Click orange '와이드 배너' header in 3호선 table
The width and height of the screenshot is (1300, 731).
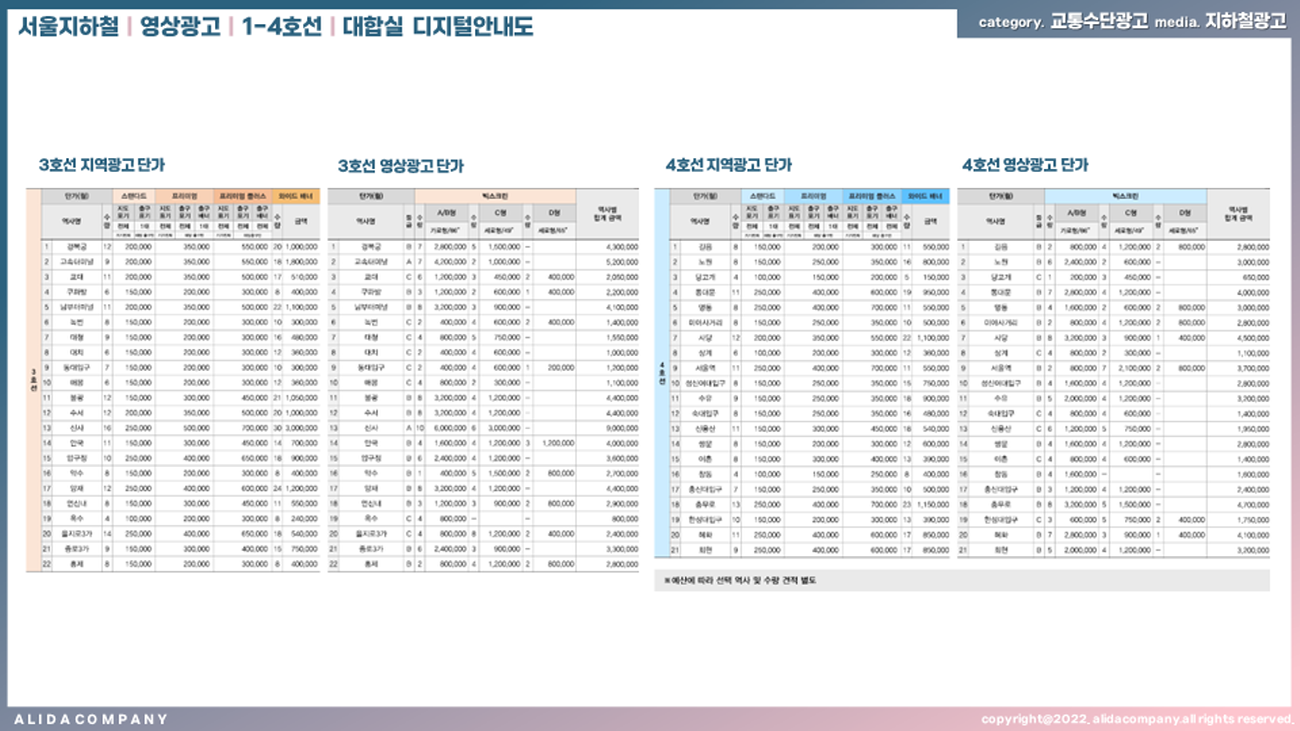pyautogui.click(x=295, y=196)
